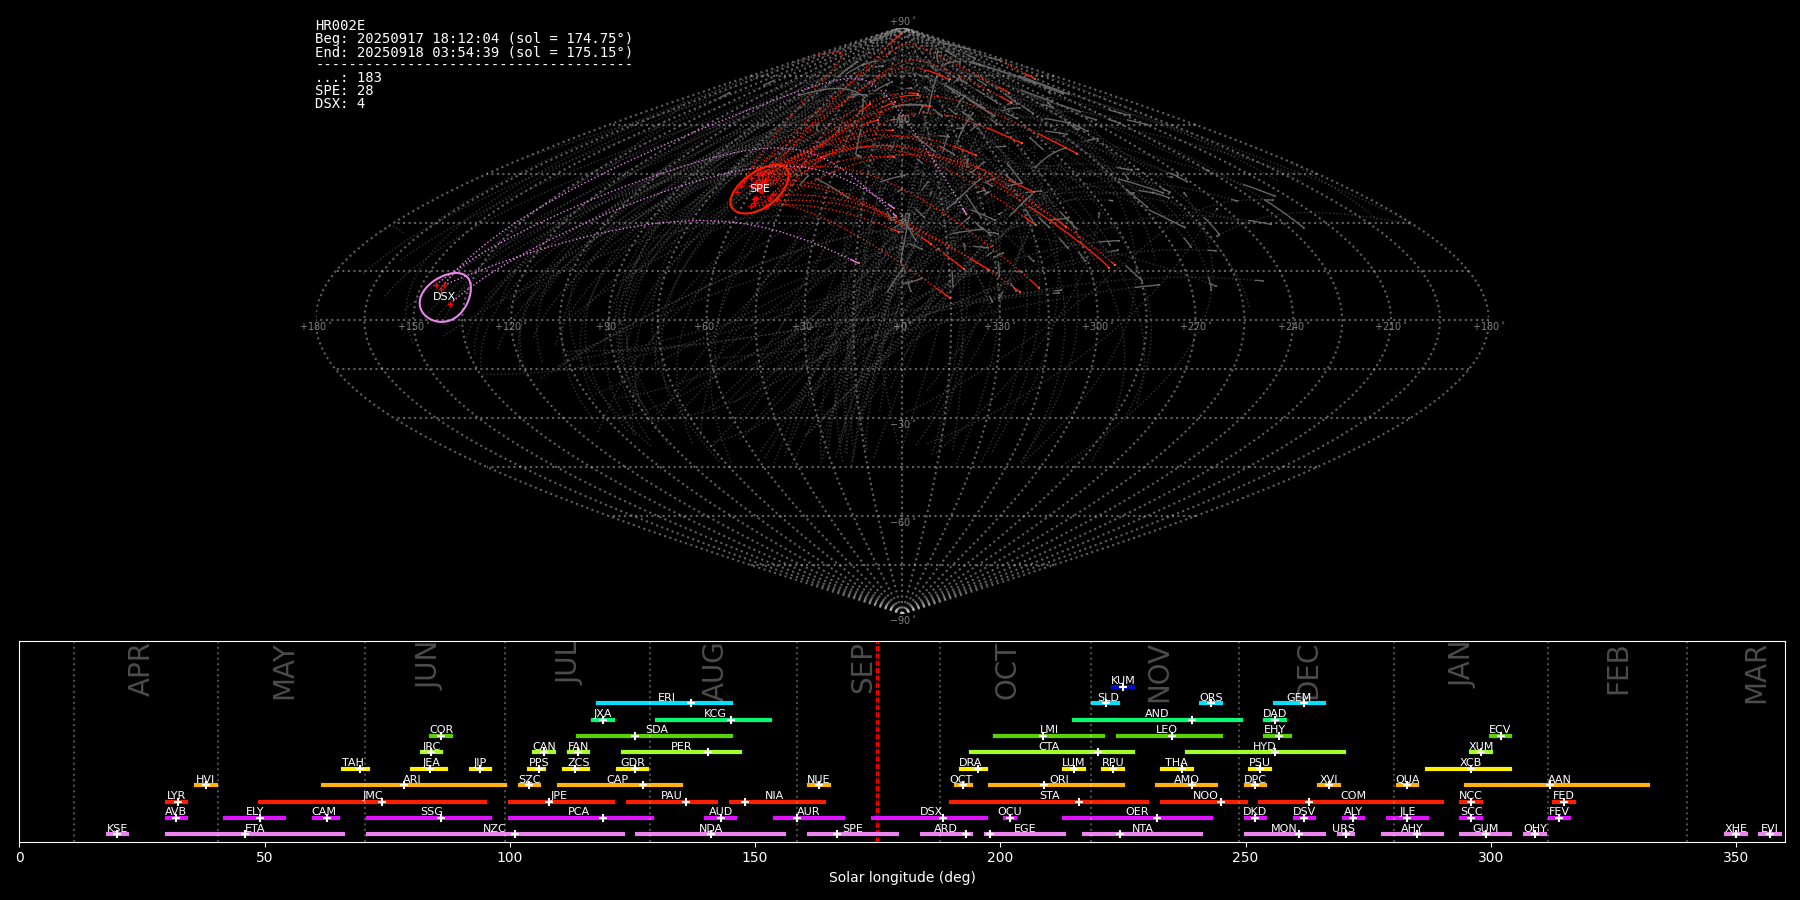This screenshot has width=1800, height=900.
Task: Click the OER shower bar
Action: [1137, 818]
